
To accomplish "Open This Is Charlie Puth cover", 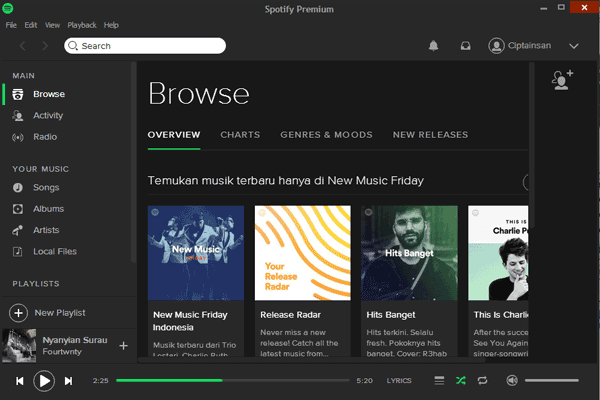I will click(x=498, y=253).
